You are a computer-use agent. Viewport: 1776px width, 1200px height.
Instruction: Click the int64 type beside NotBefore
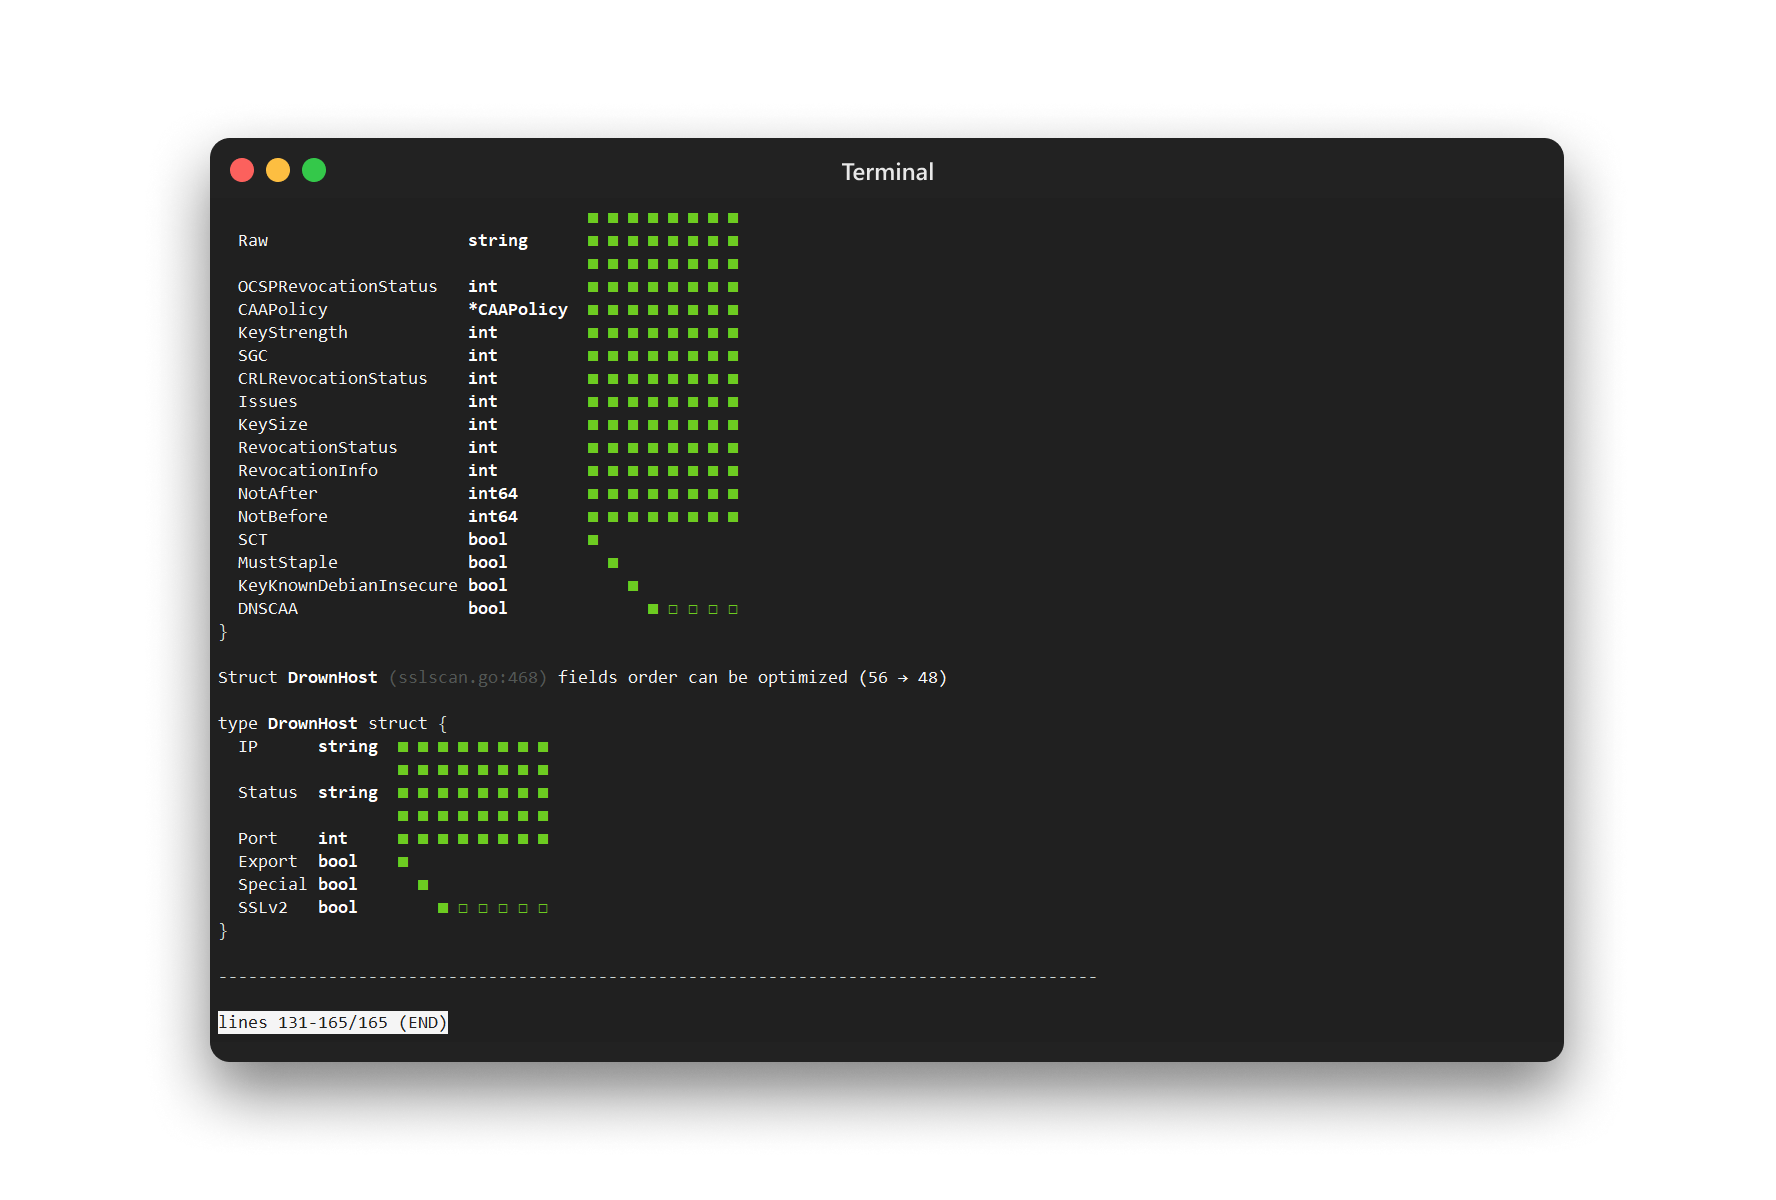pos(493,517)
